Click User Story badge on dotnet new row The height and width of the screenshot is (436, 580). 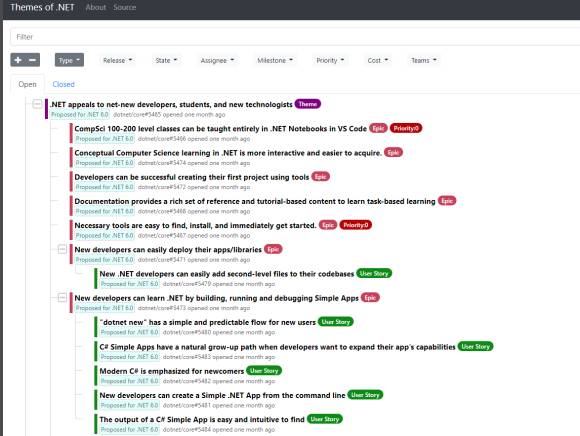click(336, 322)
